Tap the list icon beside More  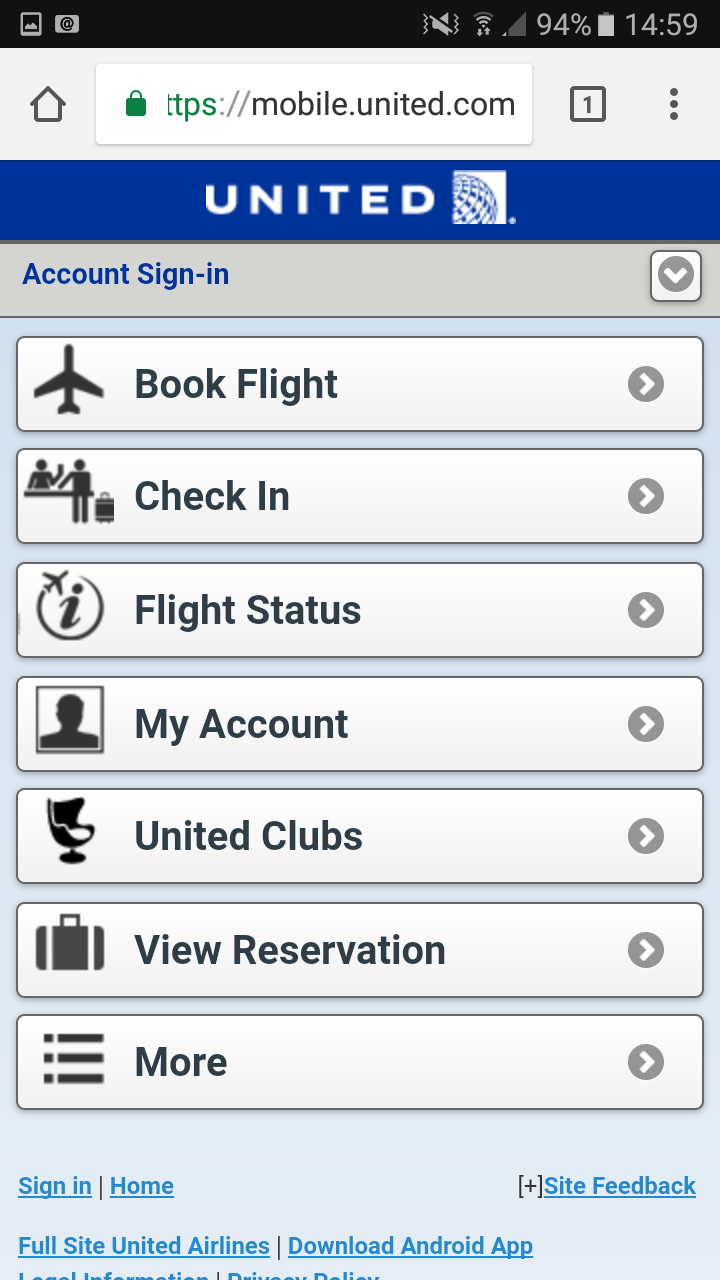73,1059
